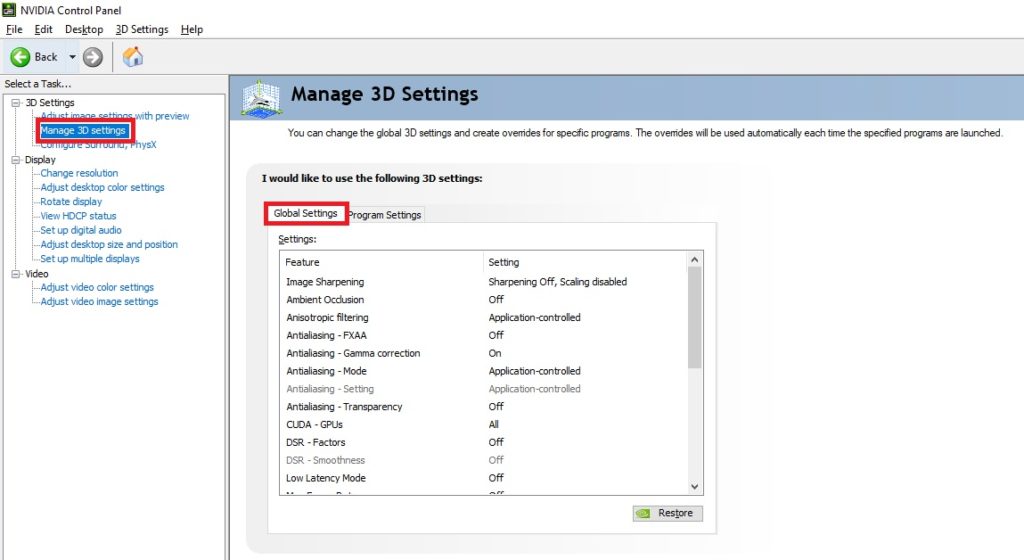Open Change resolution link
Viewport: 1024px width, 560px height.
pos(79,173)
